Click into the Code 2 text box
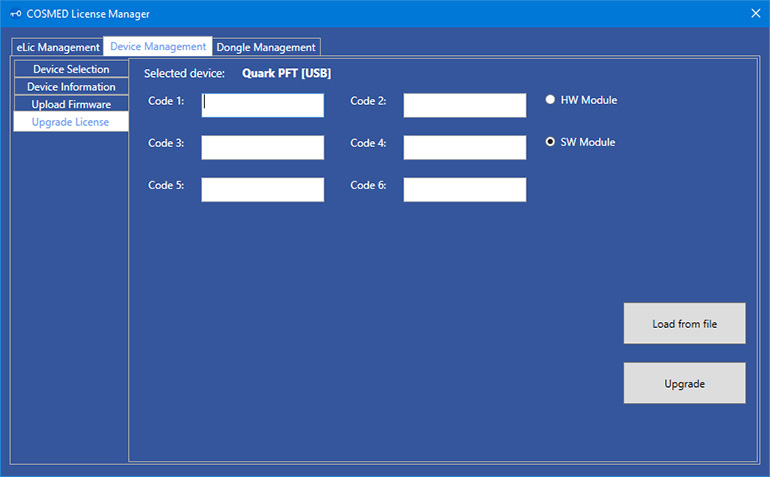Screen dimensions: 770x477 point(464,105)
